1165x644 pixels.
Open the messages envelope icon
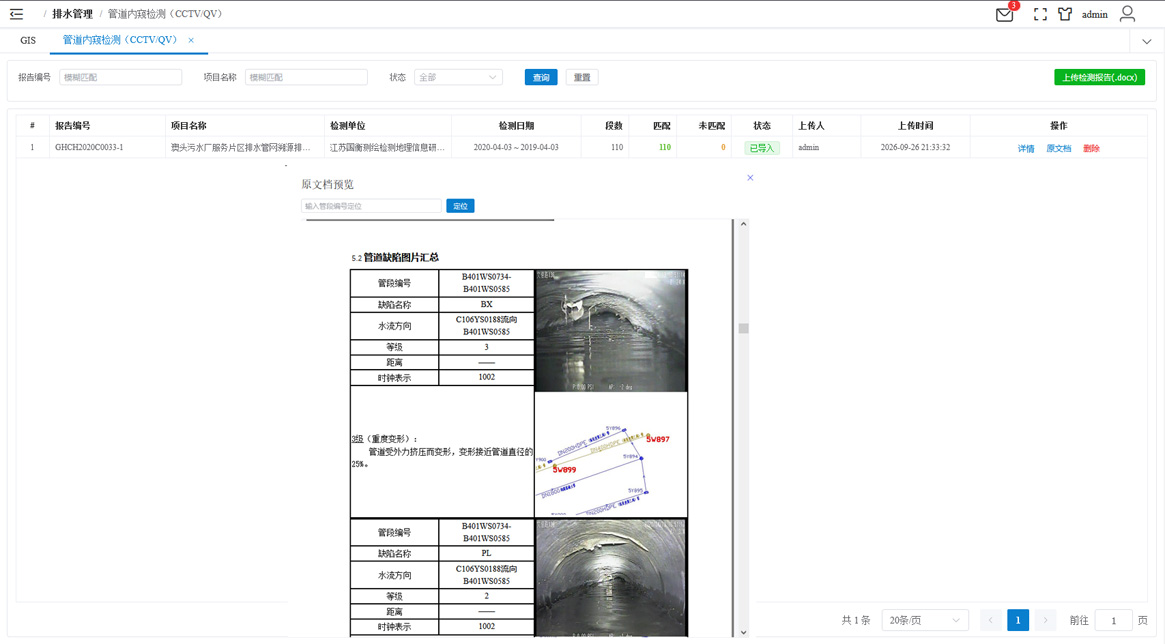1005,14
